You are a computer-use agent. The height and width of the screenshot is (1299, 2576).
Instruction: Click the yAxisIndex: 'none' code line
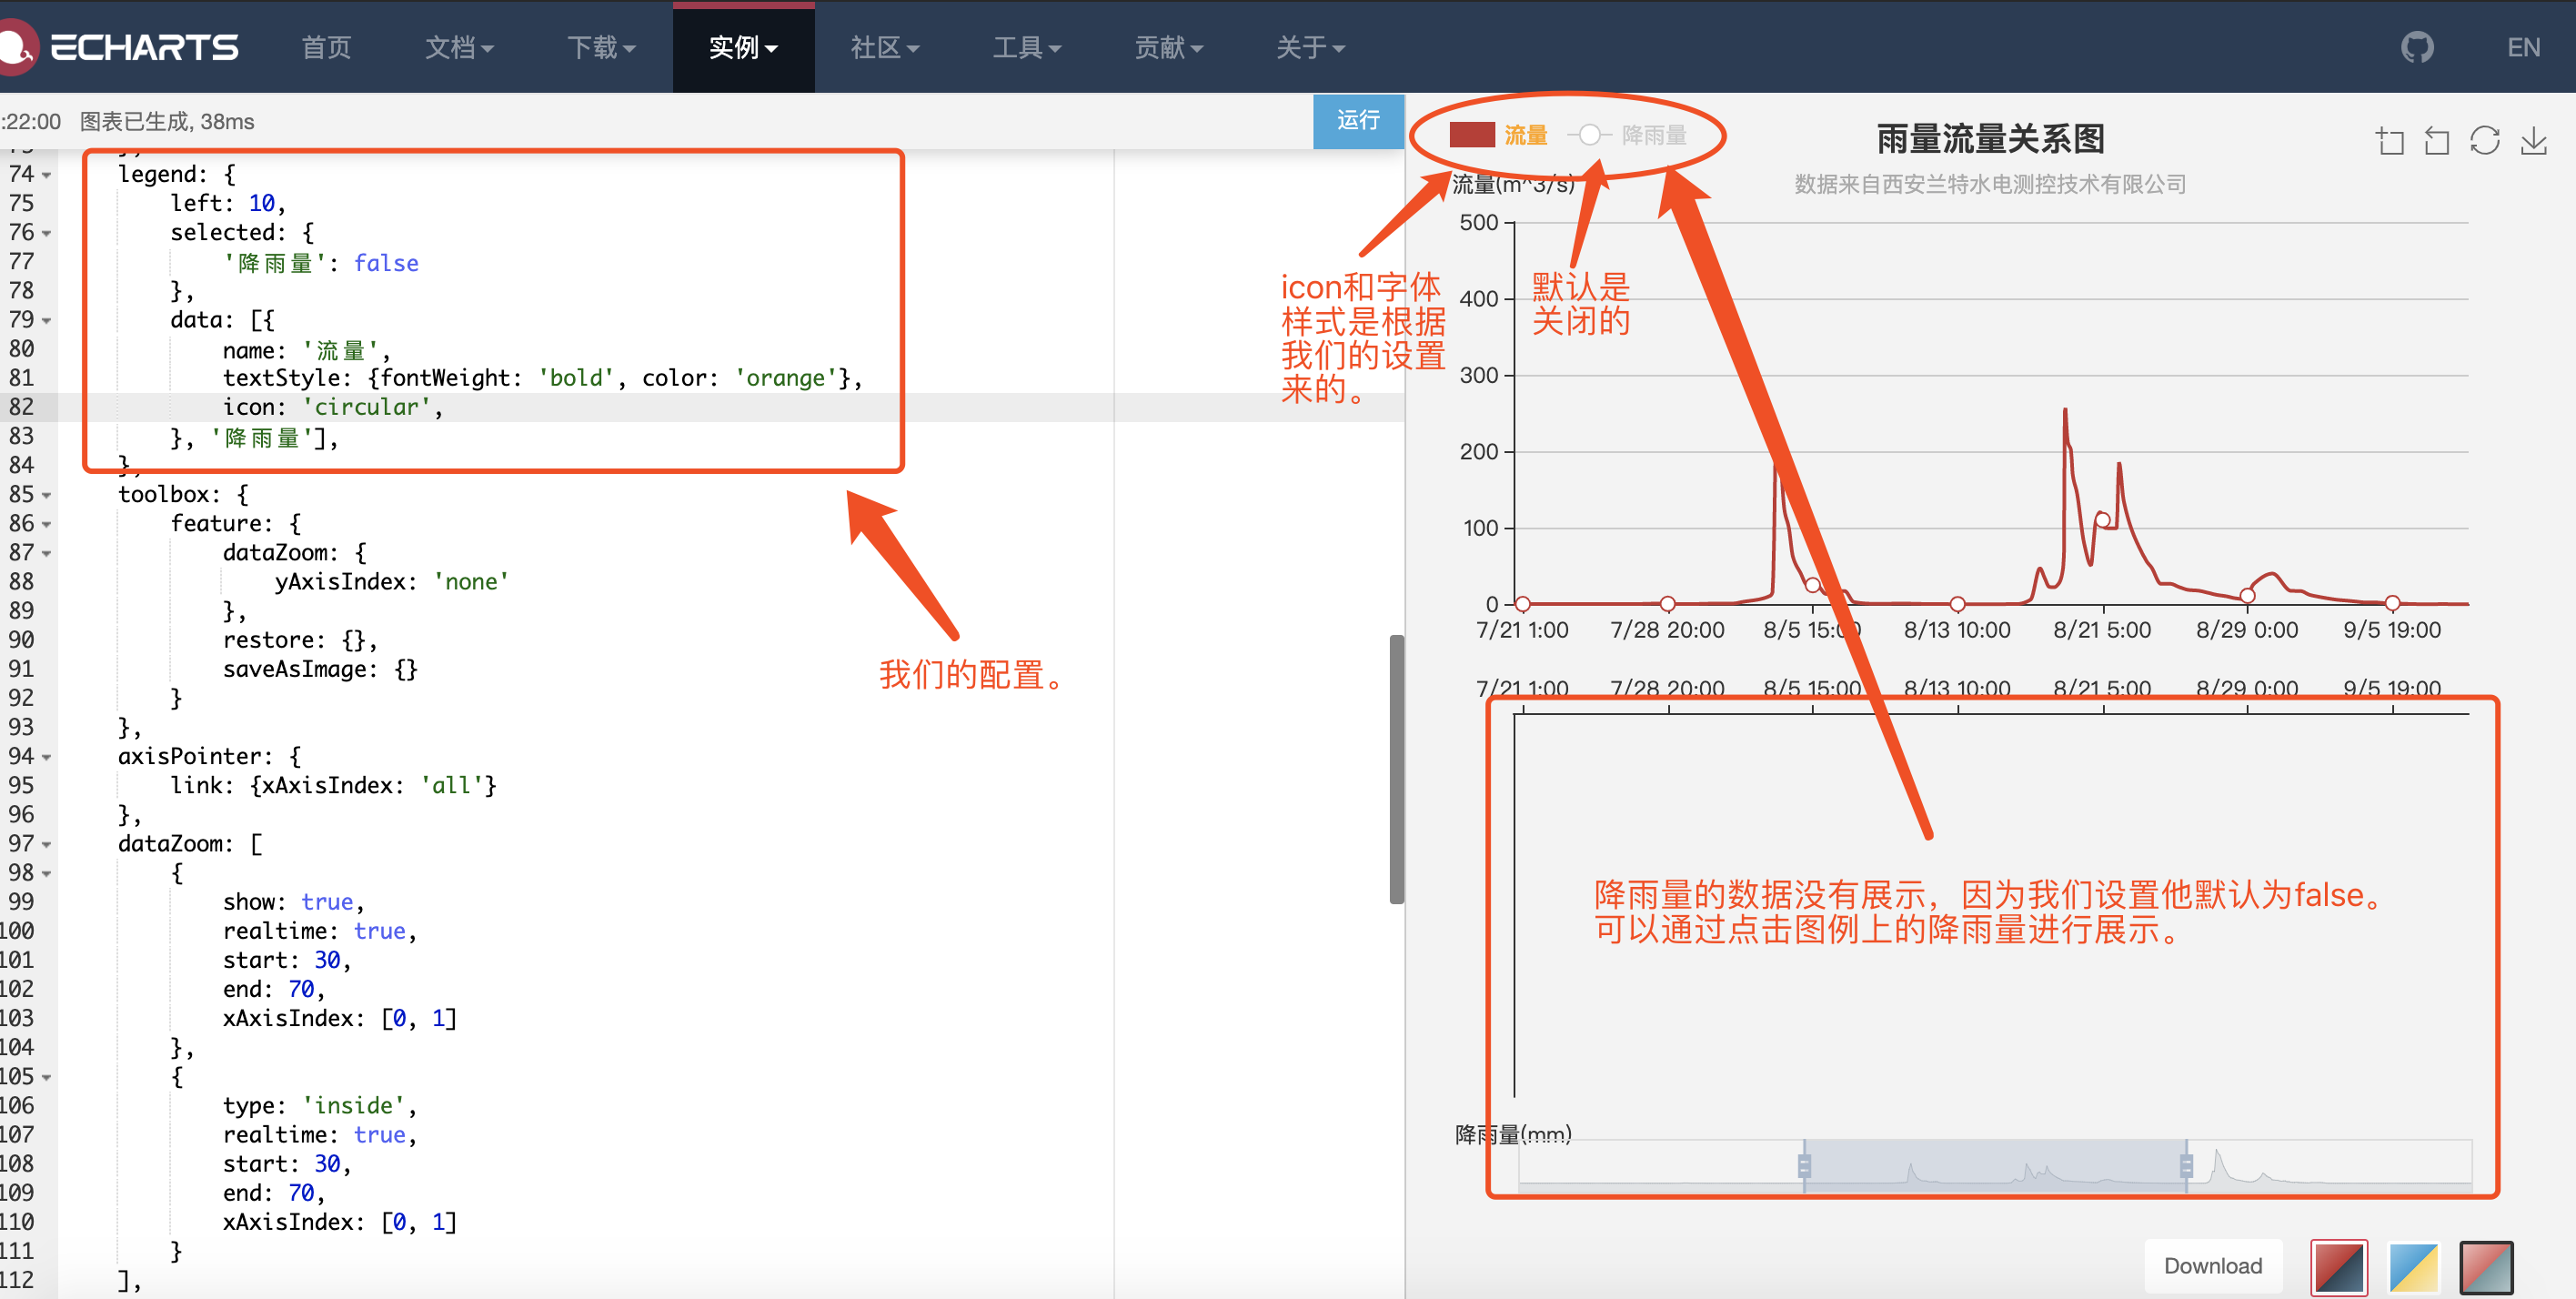391,582
